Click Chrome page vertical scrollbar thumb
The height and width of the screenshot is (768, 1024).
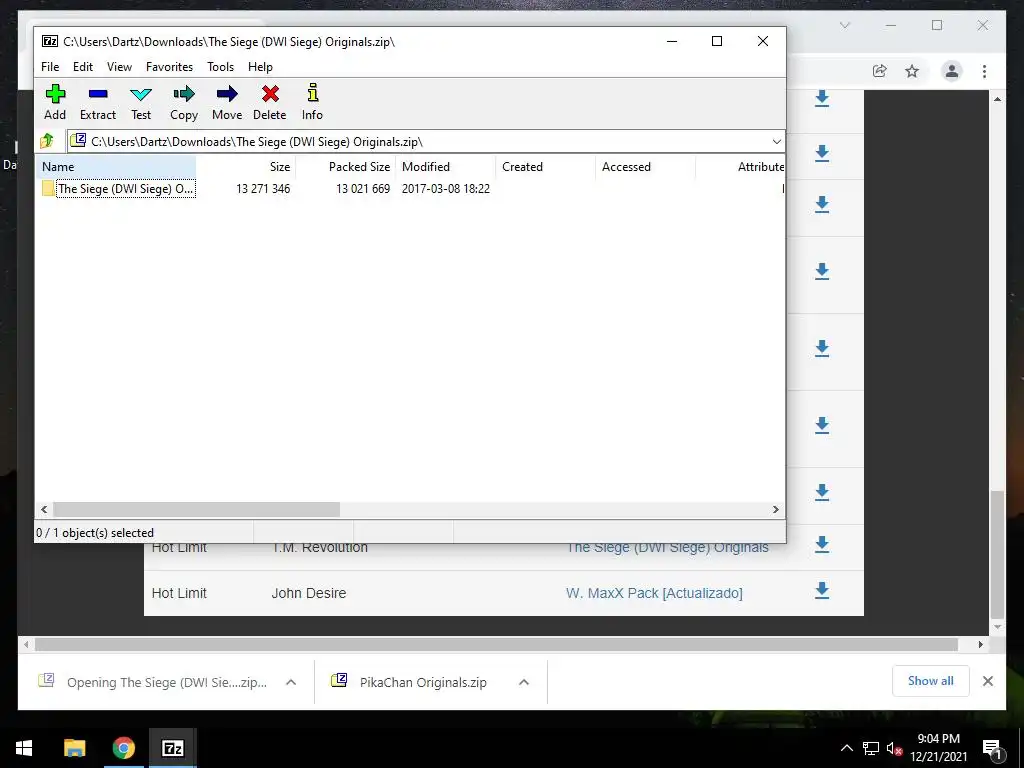(997, 554)
